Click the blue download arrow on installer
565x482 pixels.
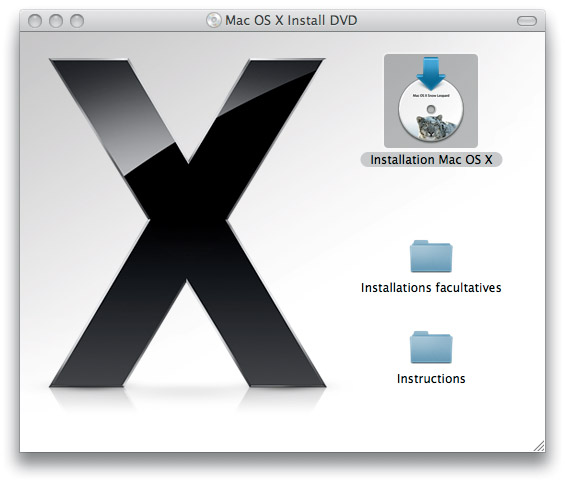431,73
